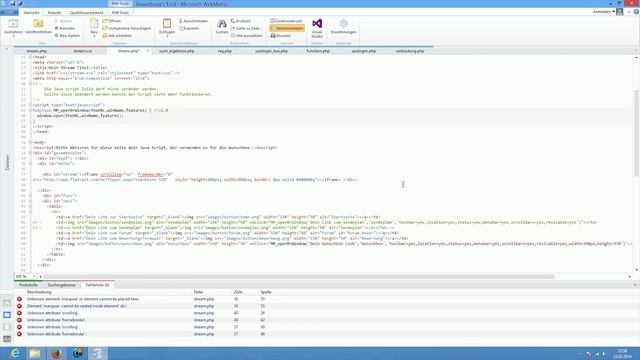Click the help icon at top right
Screen dimensions: 640x360
[636, 12]
